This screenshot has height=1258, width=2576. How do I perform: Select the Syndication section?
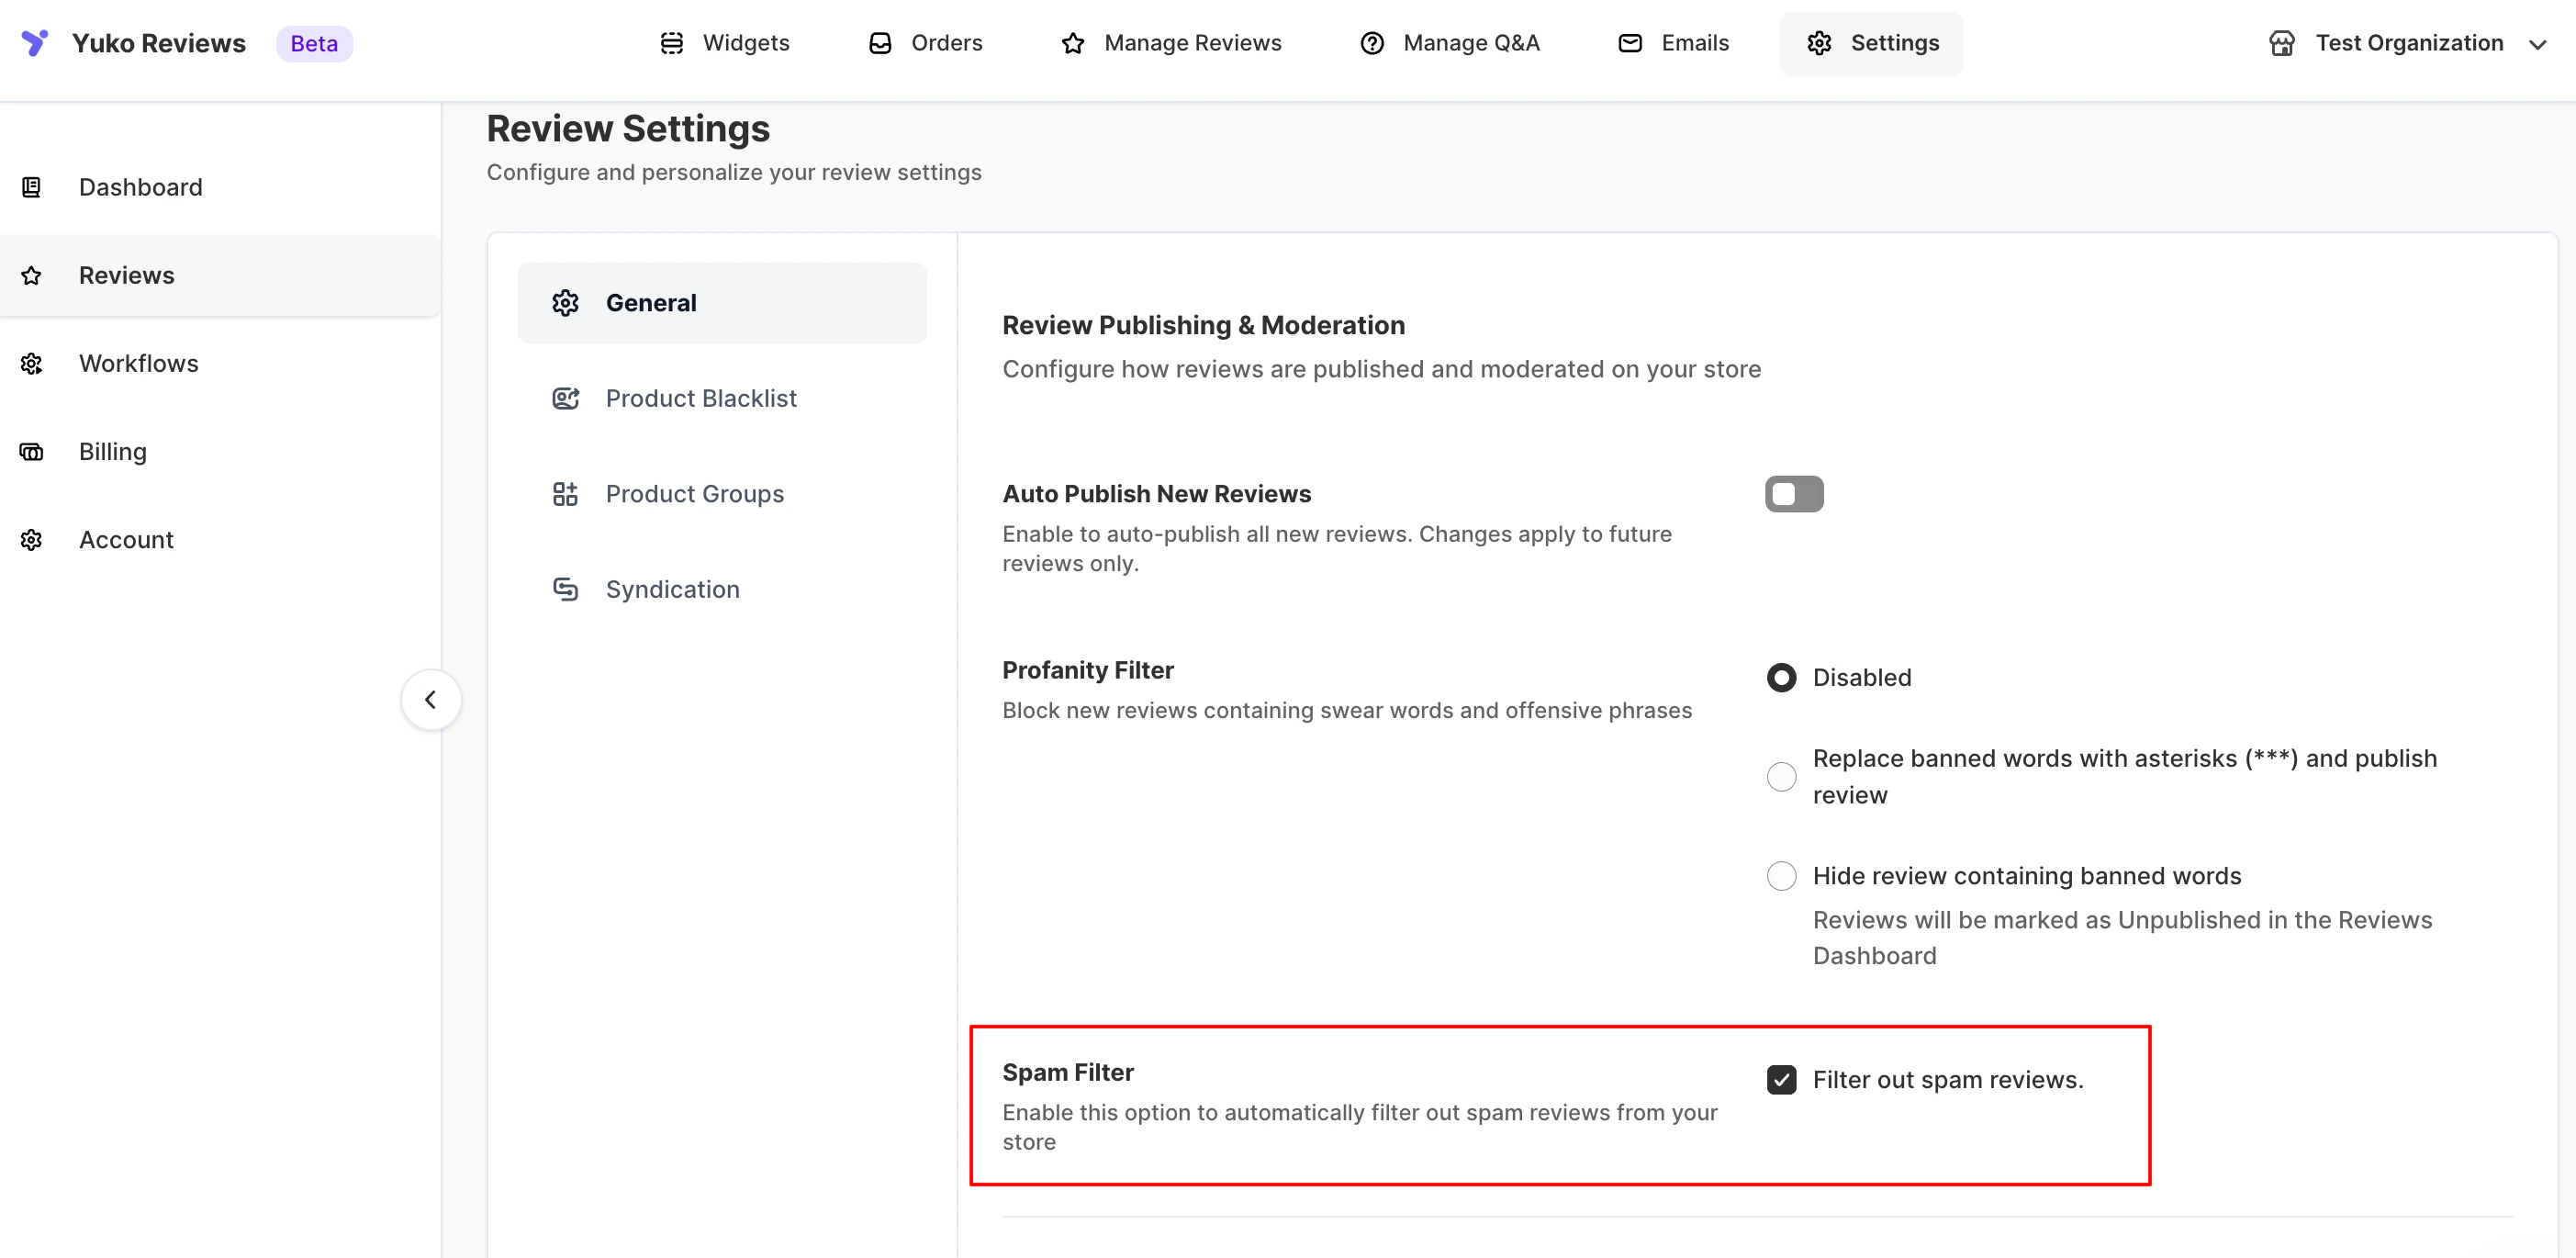point(722,589)
